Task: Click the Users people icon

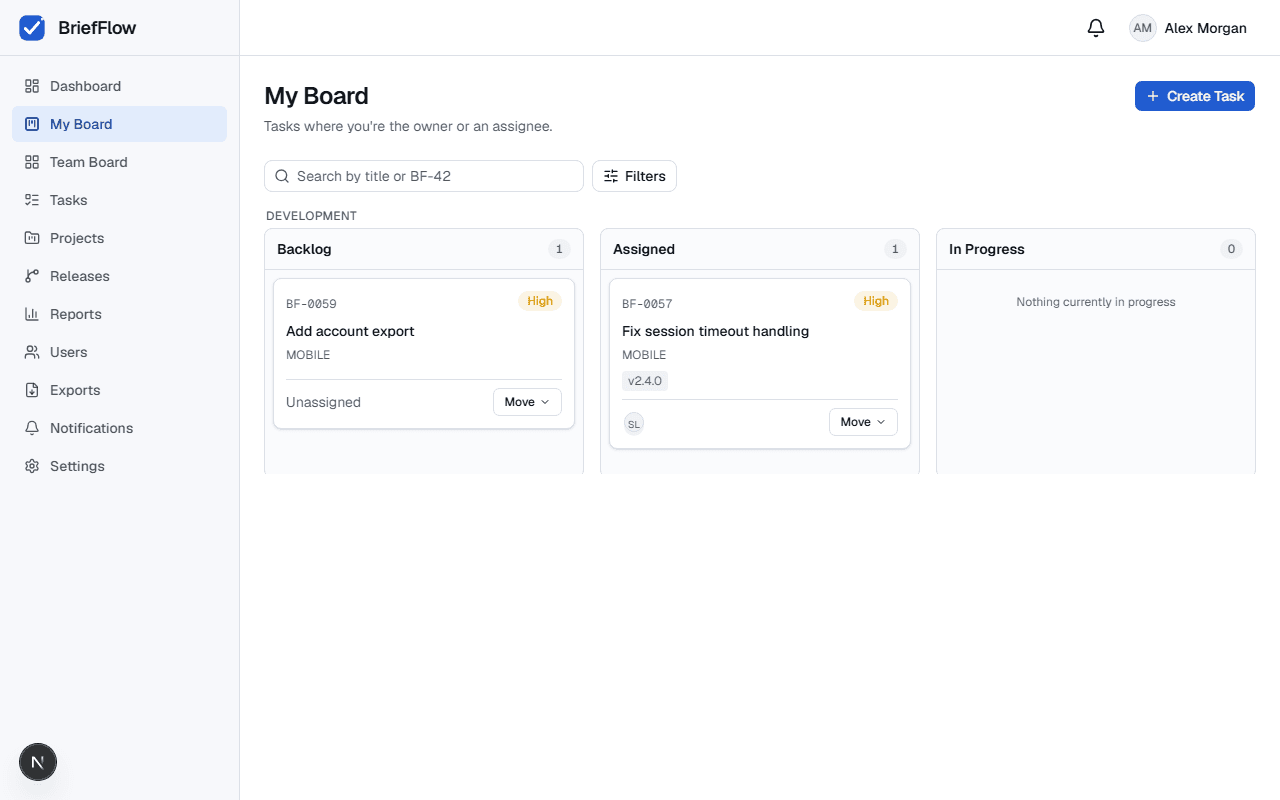Action: (x=32, y=352)
